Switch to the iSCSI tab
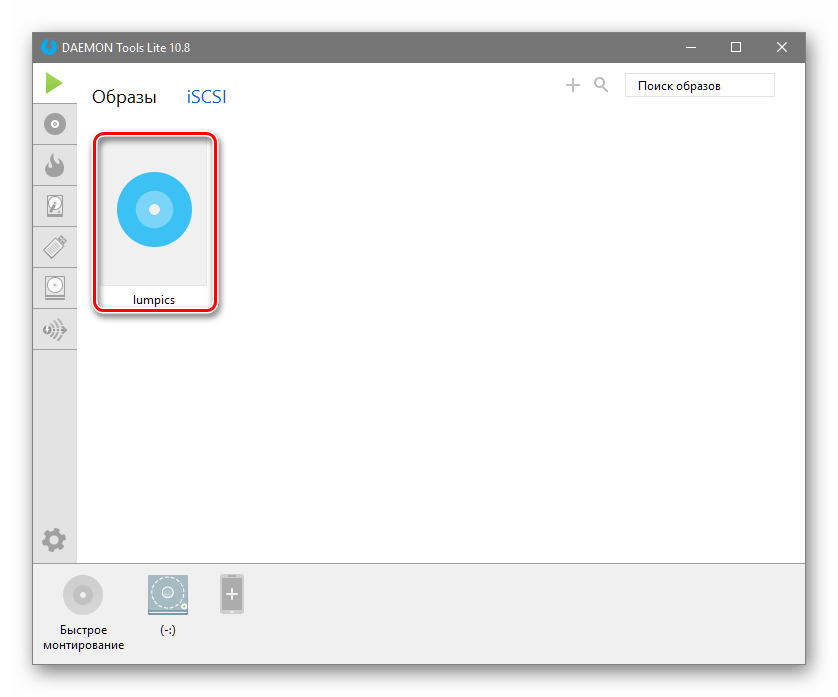Image resolution: width=838 pixels, height=697 pixels. (206, 97)
